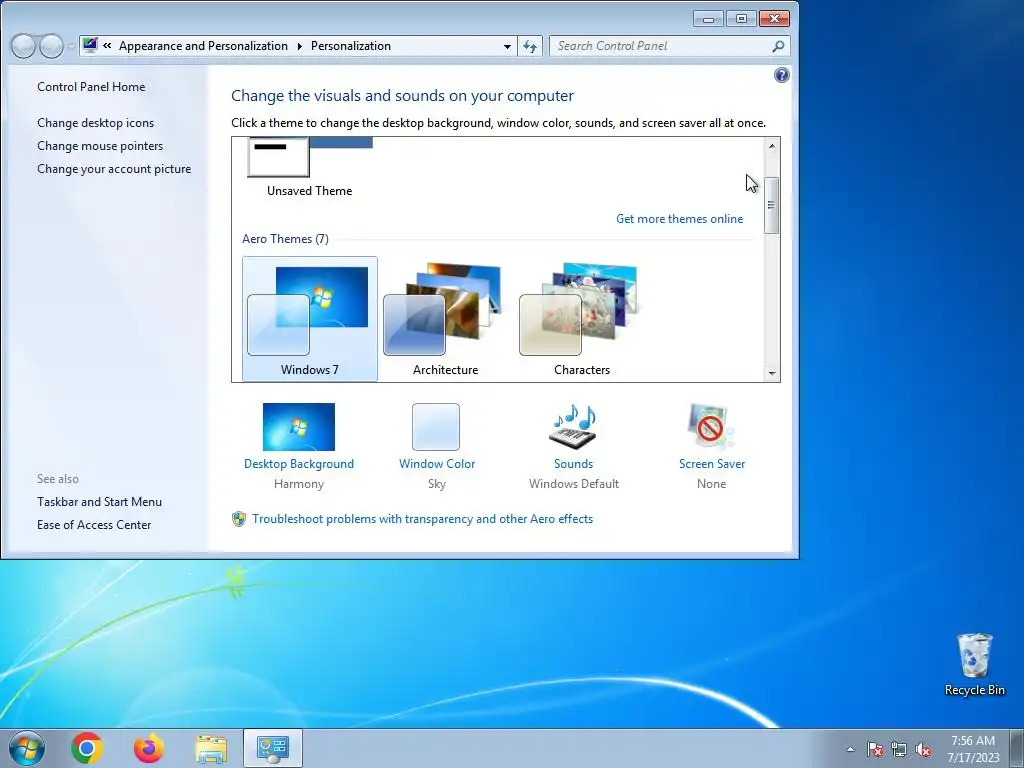The image size is (1024, 768).
Task: Click the themes list scroll up arrow
Action: [x=772, y=146]
